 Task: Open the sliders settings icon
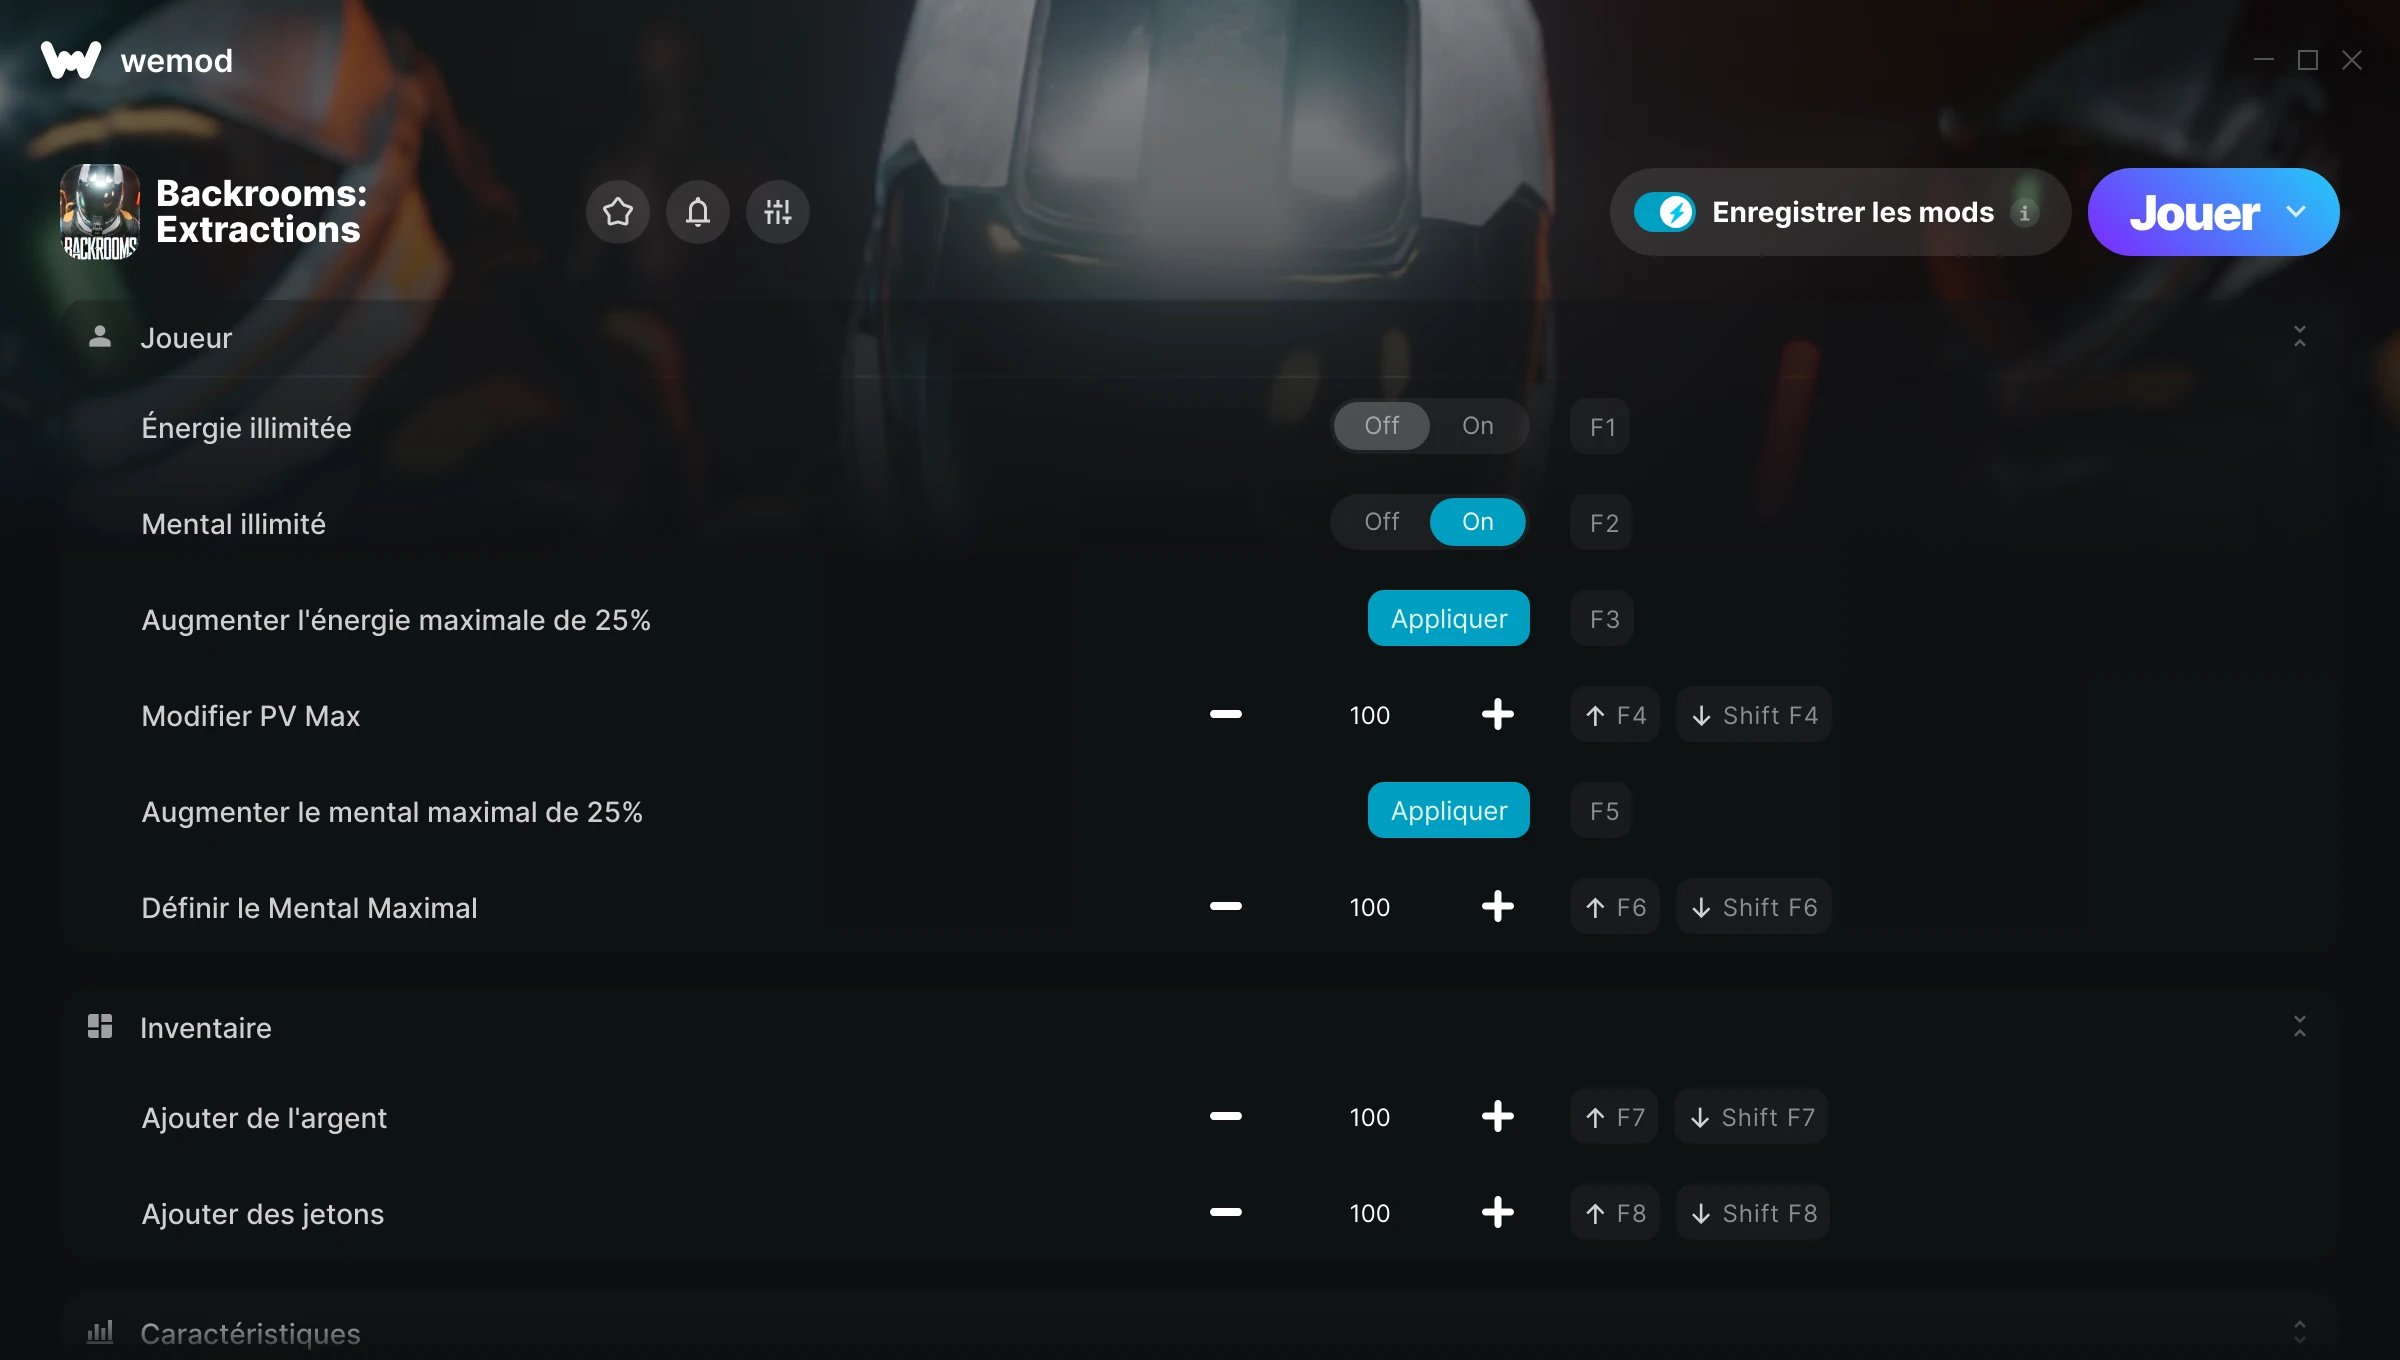778,212
